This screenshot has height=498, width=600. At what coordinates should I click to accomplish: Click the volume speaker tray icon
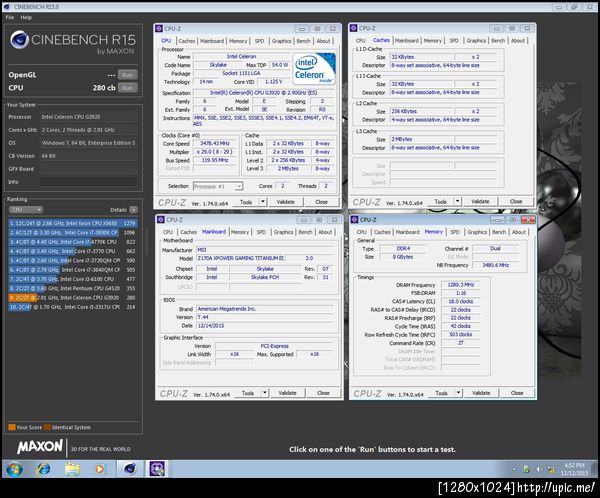tap(539, 469)
